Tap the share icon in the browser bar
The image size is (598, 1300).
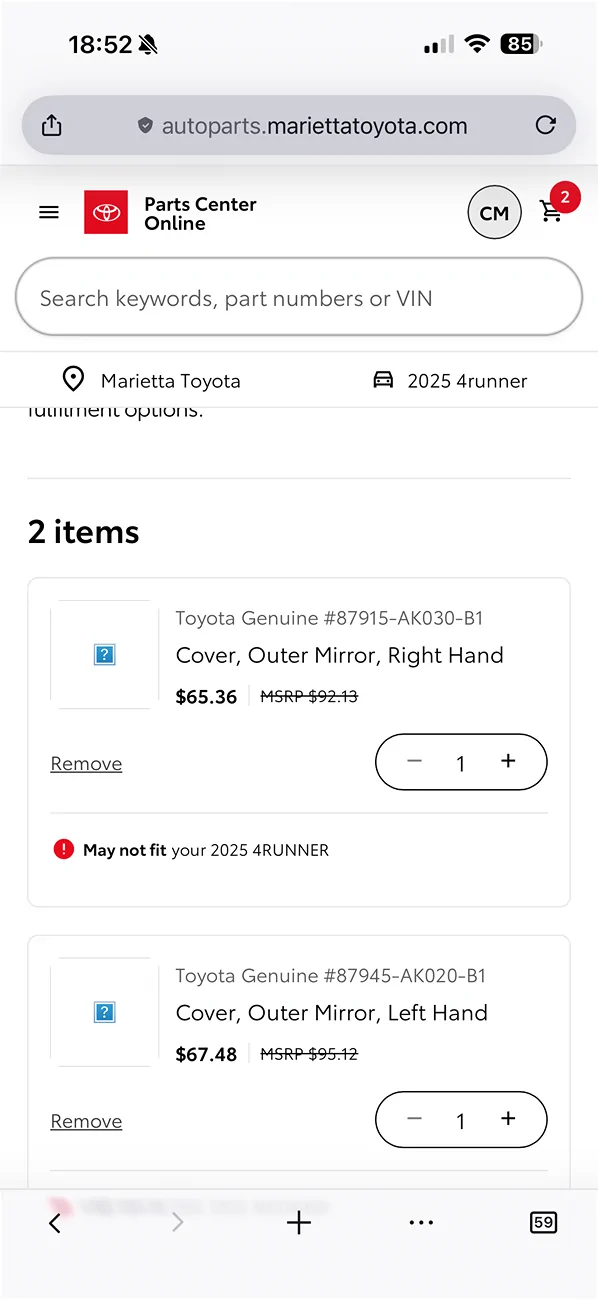point(51,125)
